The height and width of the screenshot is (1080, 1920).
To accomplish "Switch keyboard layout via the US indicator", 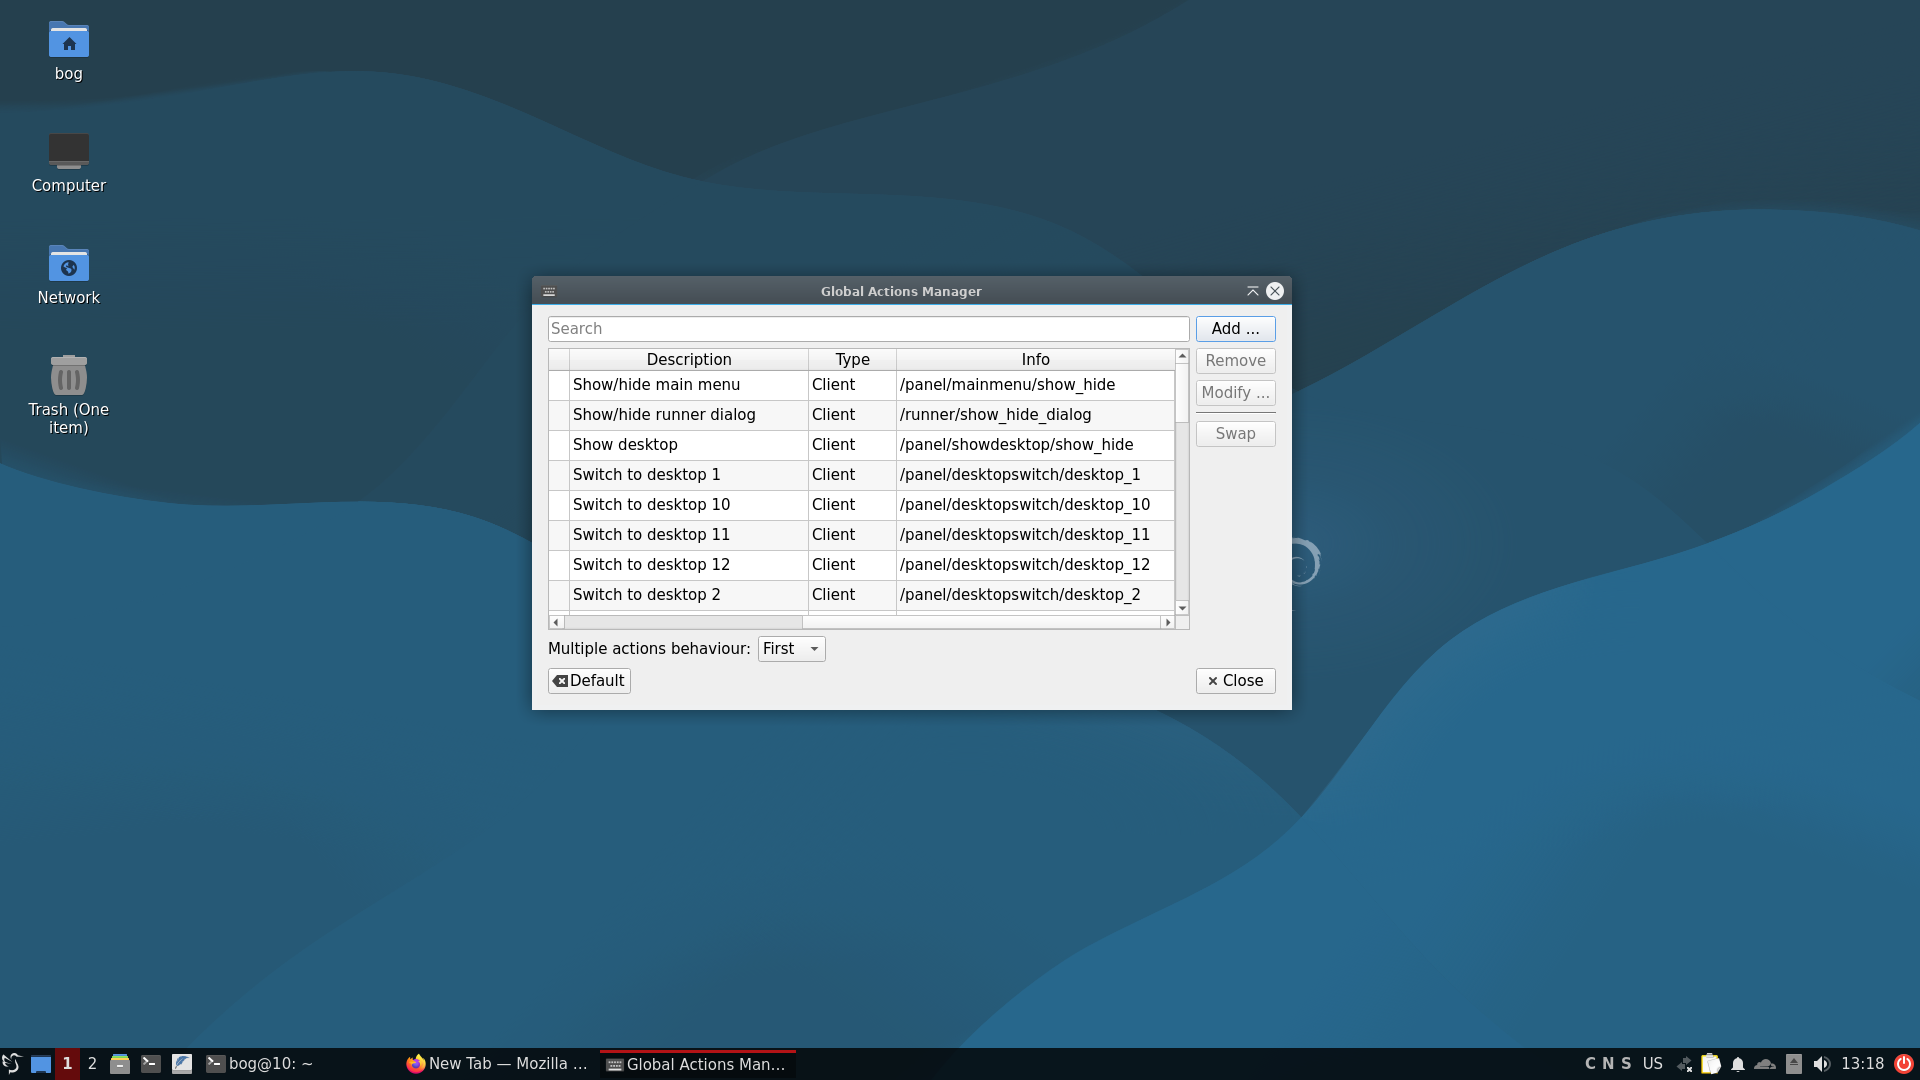I will click(1653, 1063).
